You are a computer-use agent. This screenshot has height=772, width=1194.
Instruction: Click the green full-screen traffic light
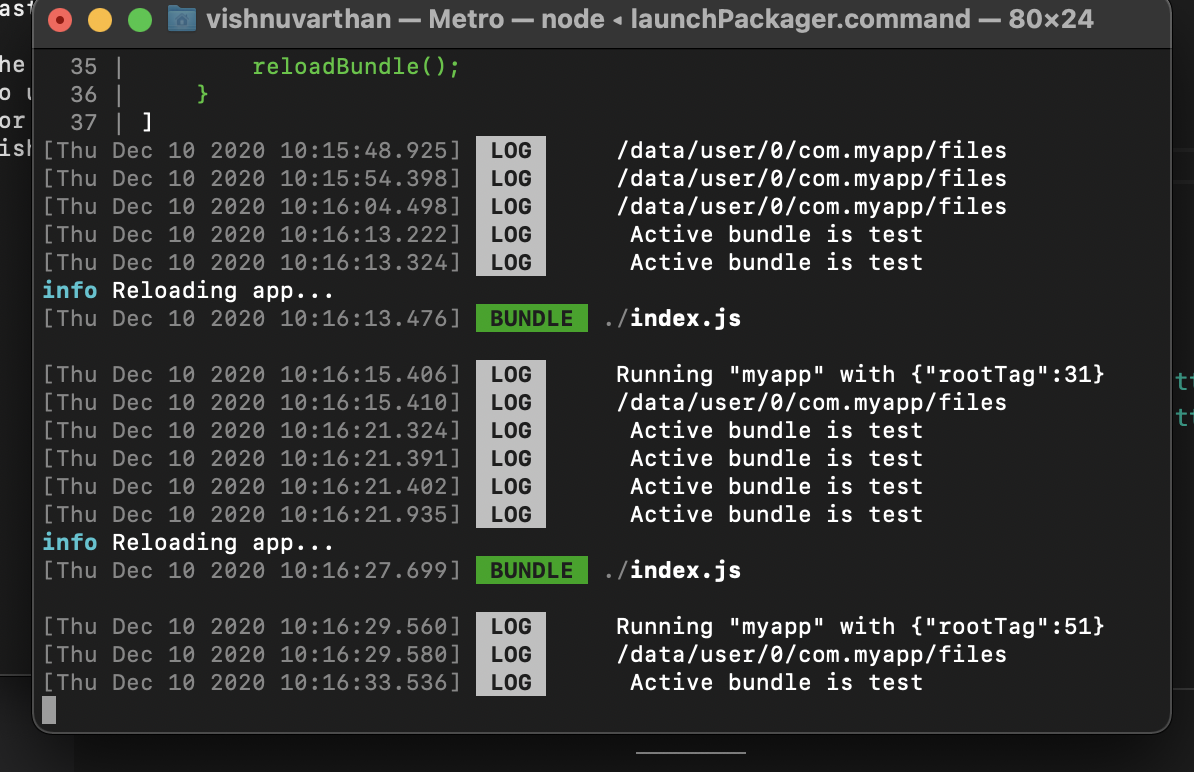(138, 19)
